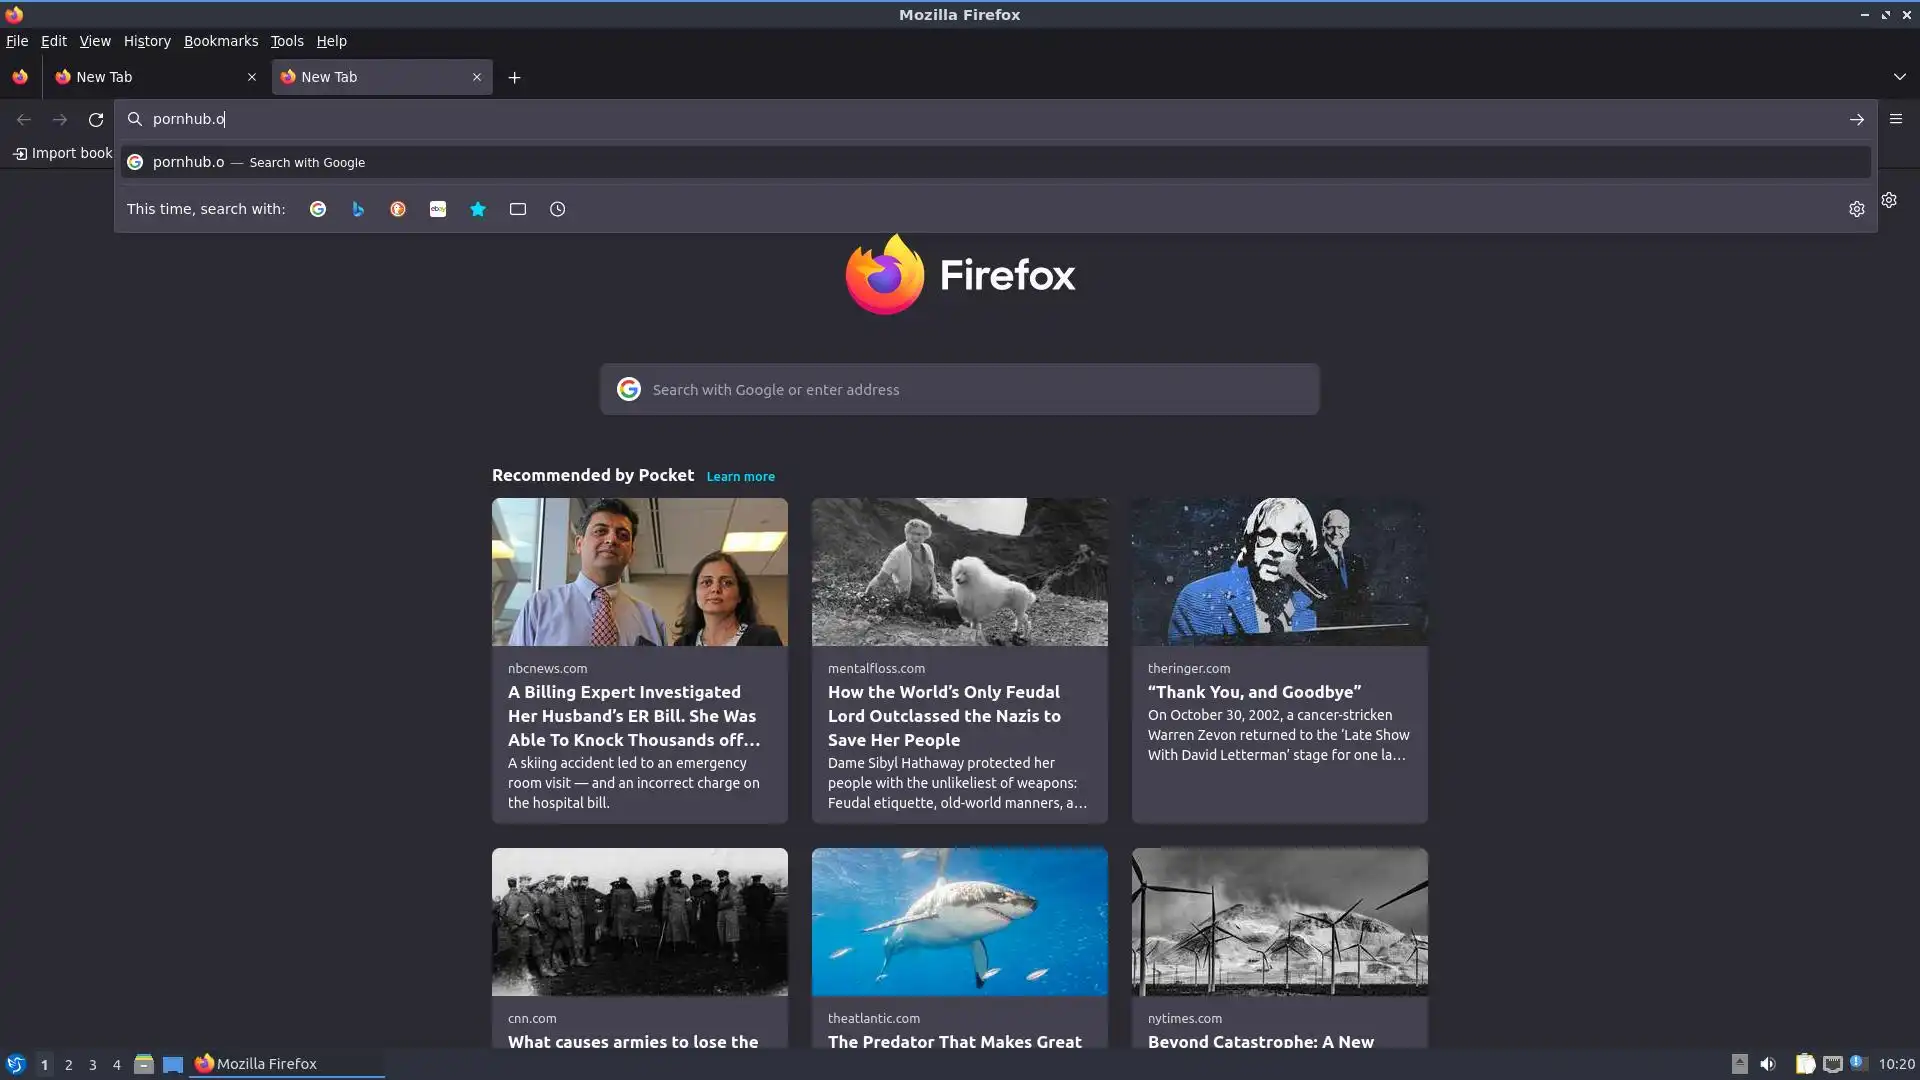
Task: Click the Search with Google page field
Action: (x=960, y=390)
